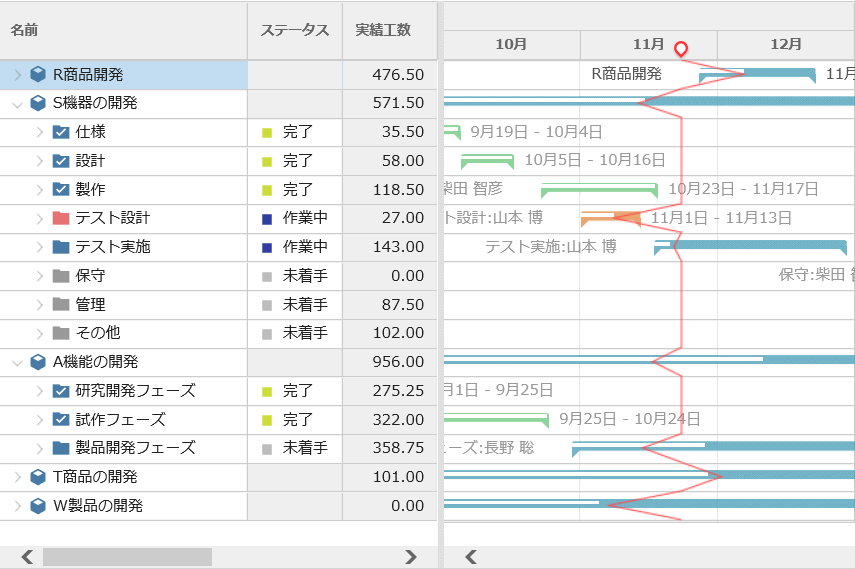Click the blue folder icon for 製品開発フェーズ
Image resolution: width=855 pixels, height=569 pixels.
(61, 448)
